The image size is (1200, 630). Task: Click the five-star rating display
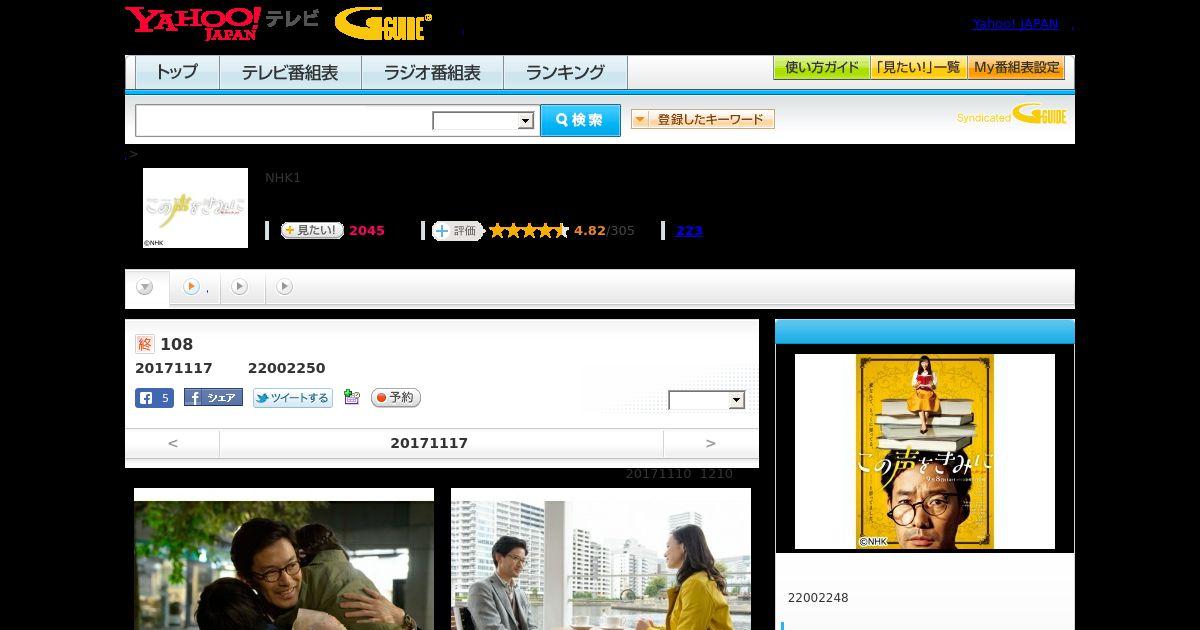[529, 231]
